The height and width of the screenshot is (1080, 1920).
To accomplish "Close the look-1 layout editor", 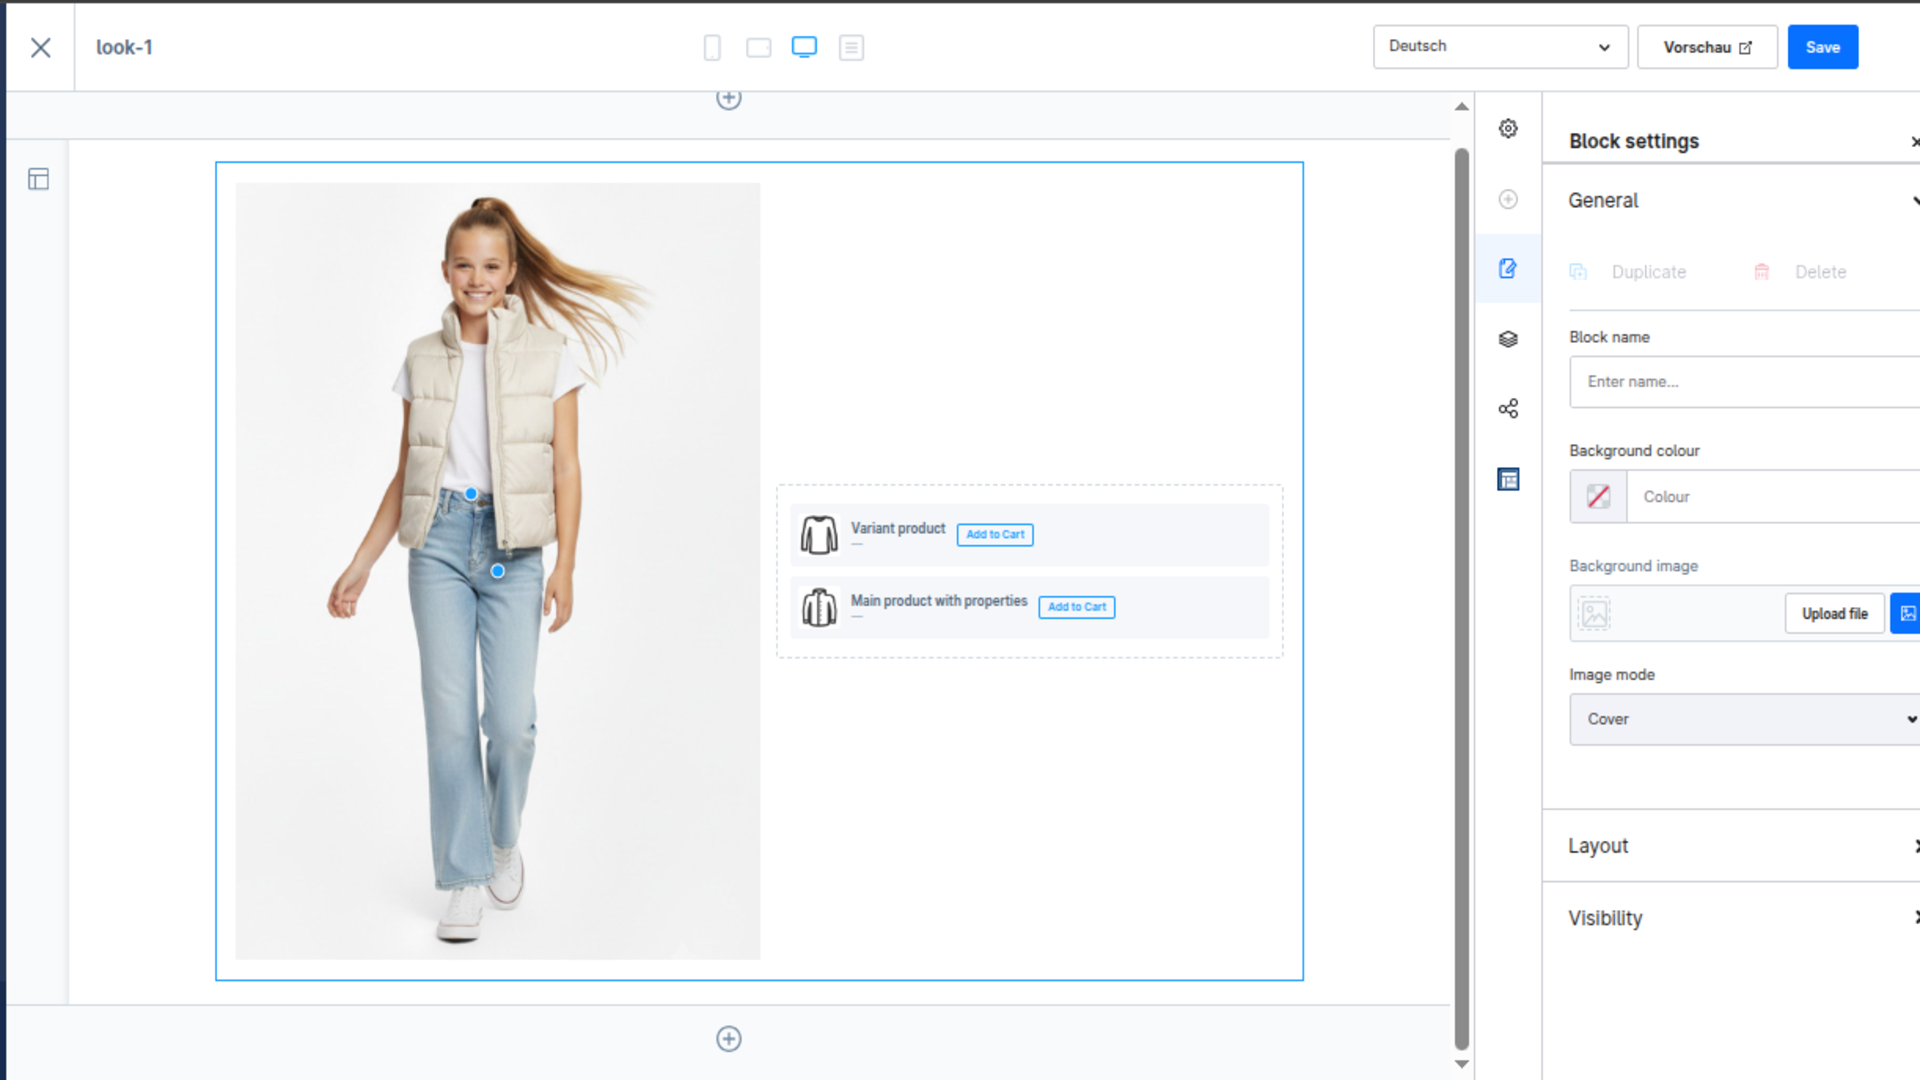I will (x=40, y=47).
